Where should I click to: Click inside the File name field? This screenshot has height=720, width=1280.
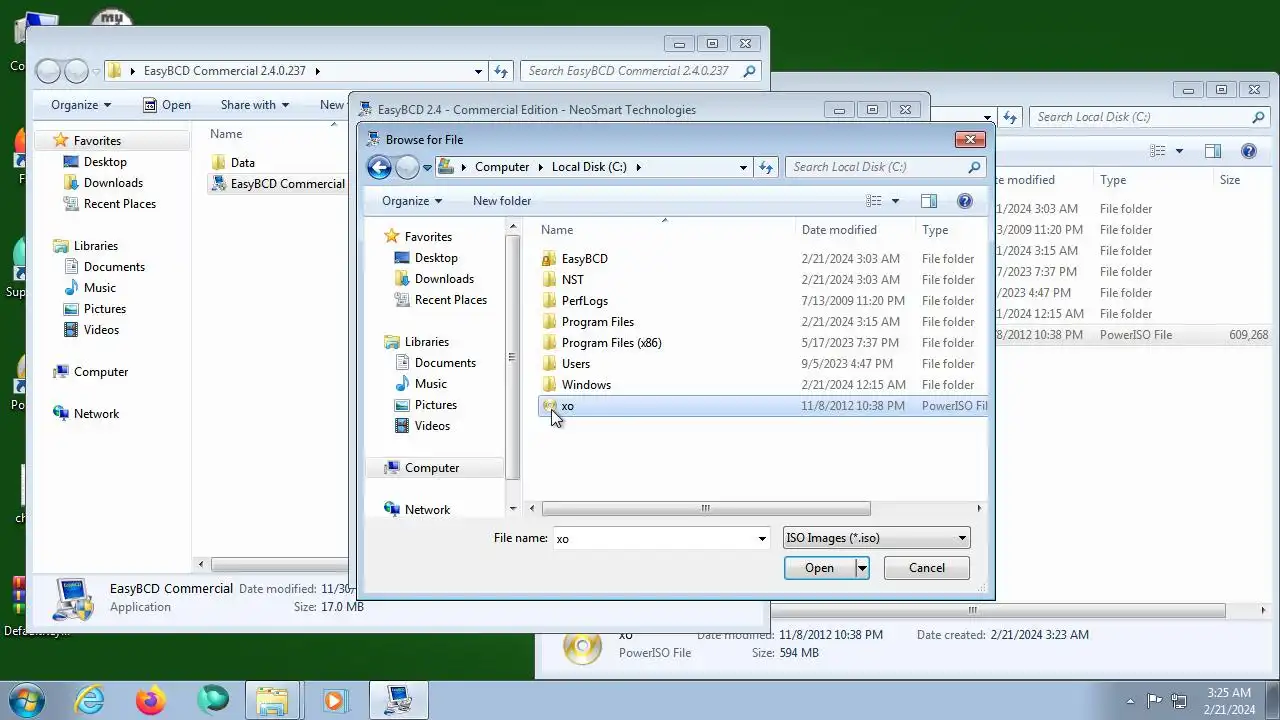point(654,538)
